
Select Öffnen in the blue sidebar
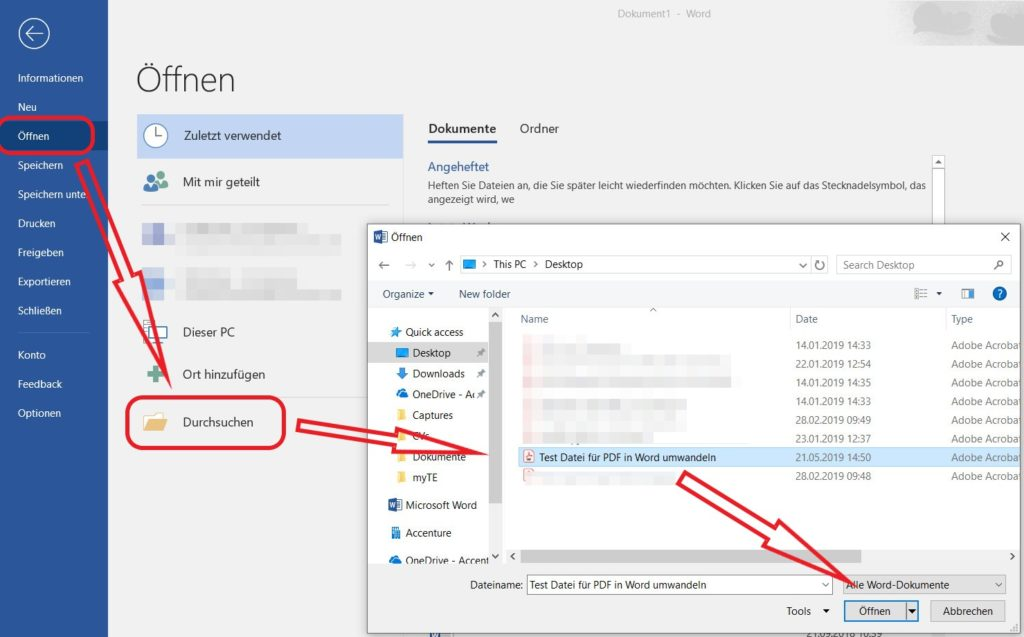tap(33, 136)
